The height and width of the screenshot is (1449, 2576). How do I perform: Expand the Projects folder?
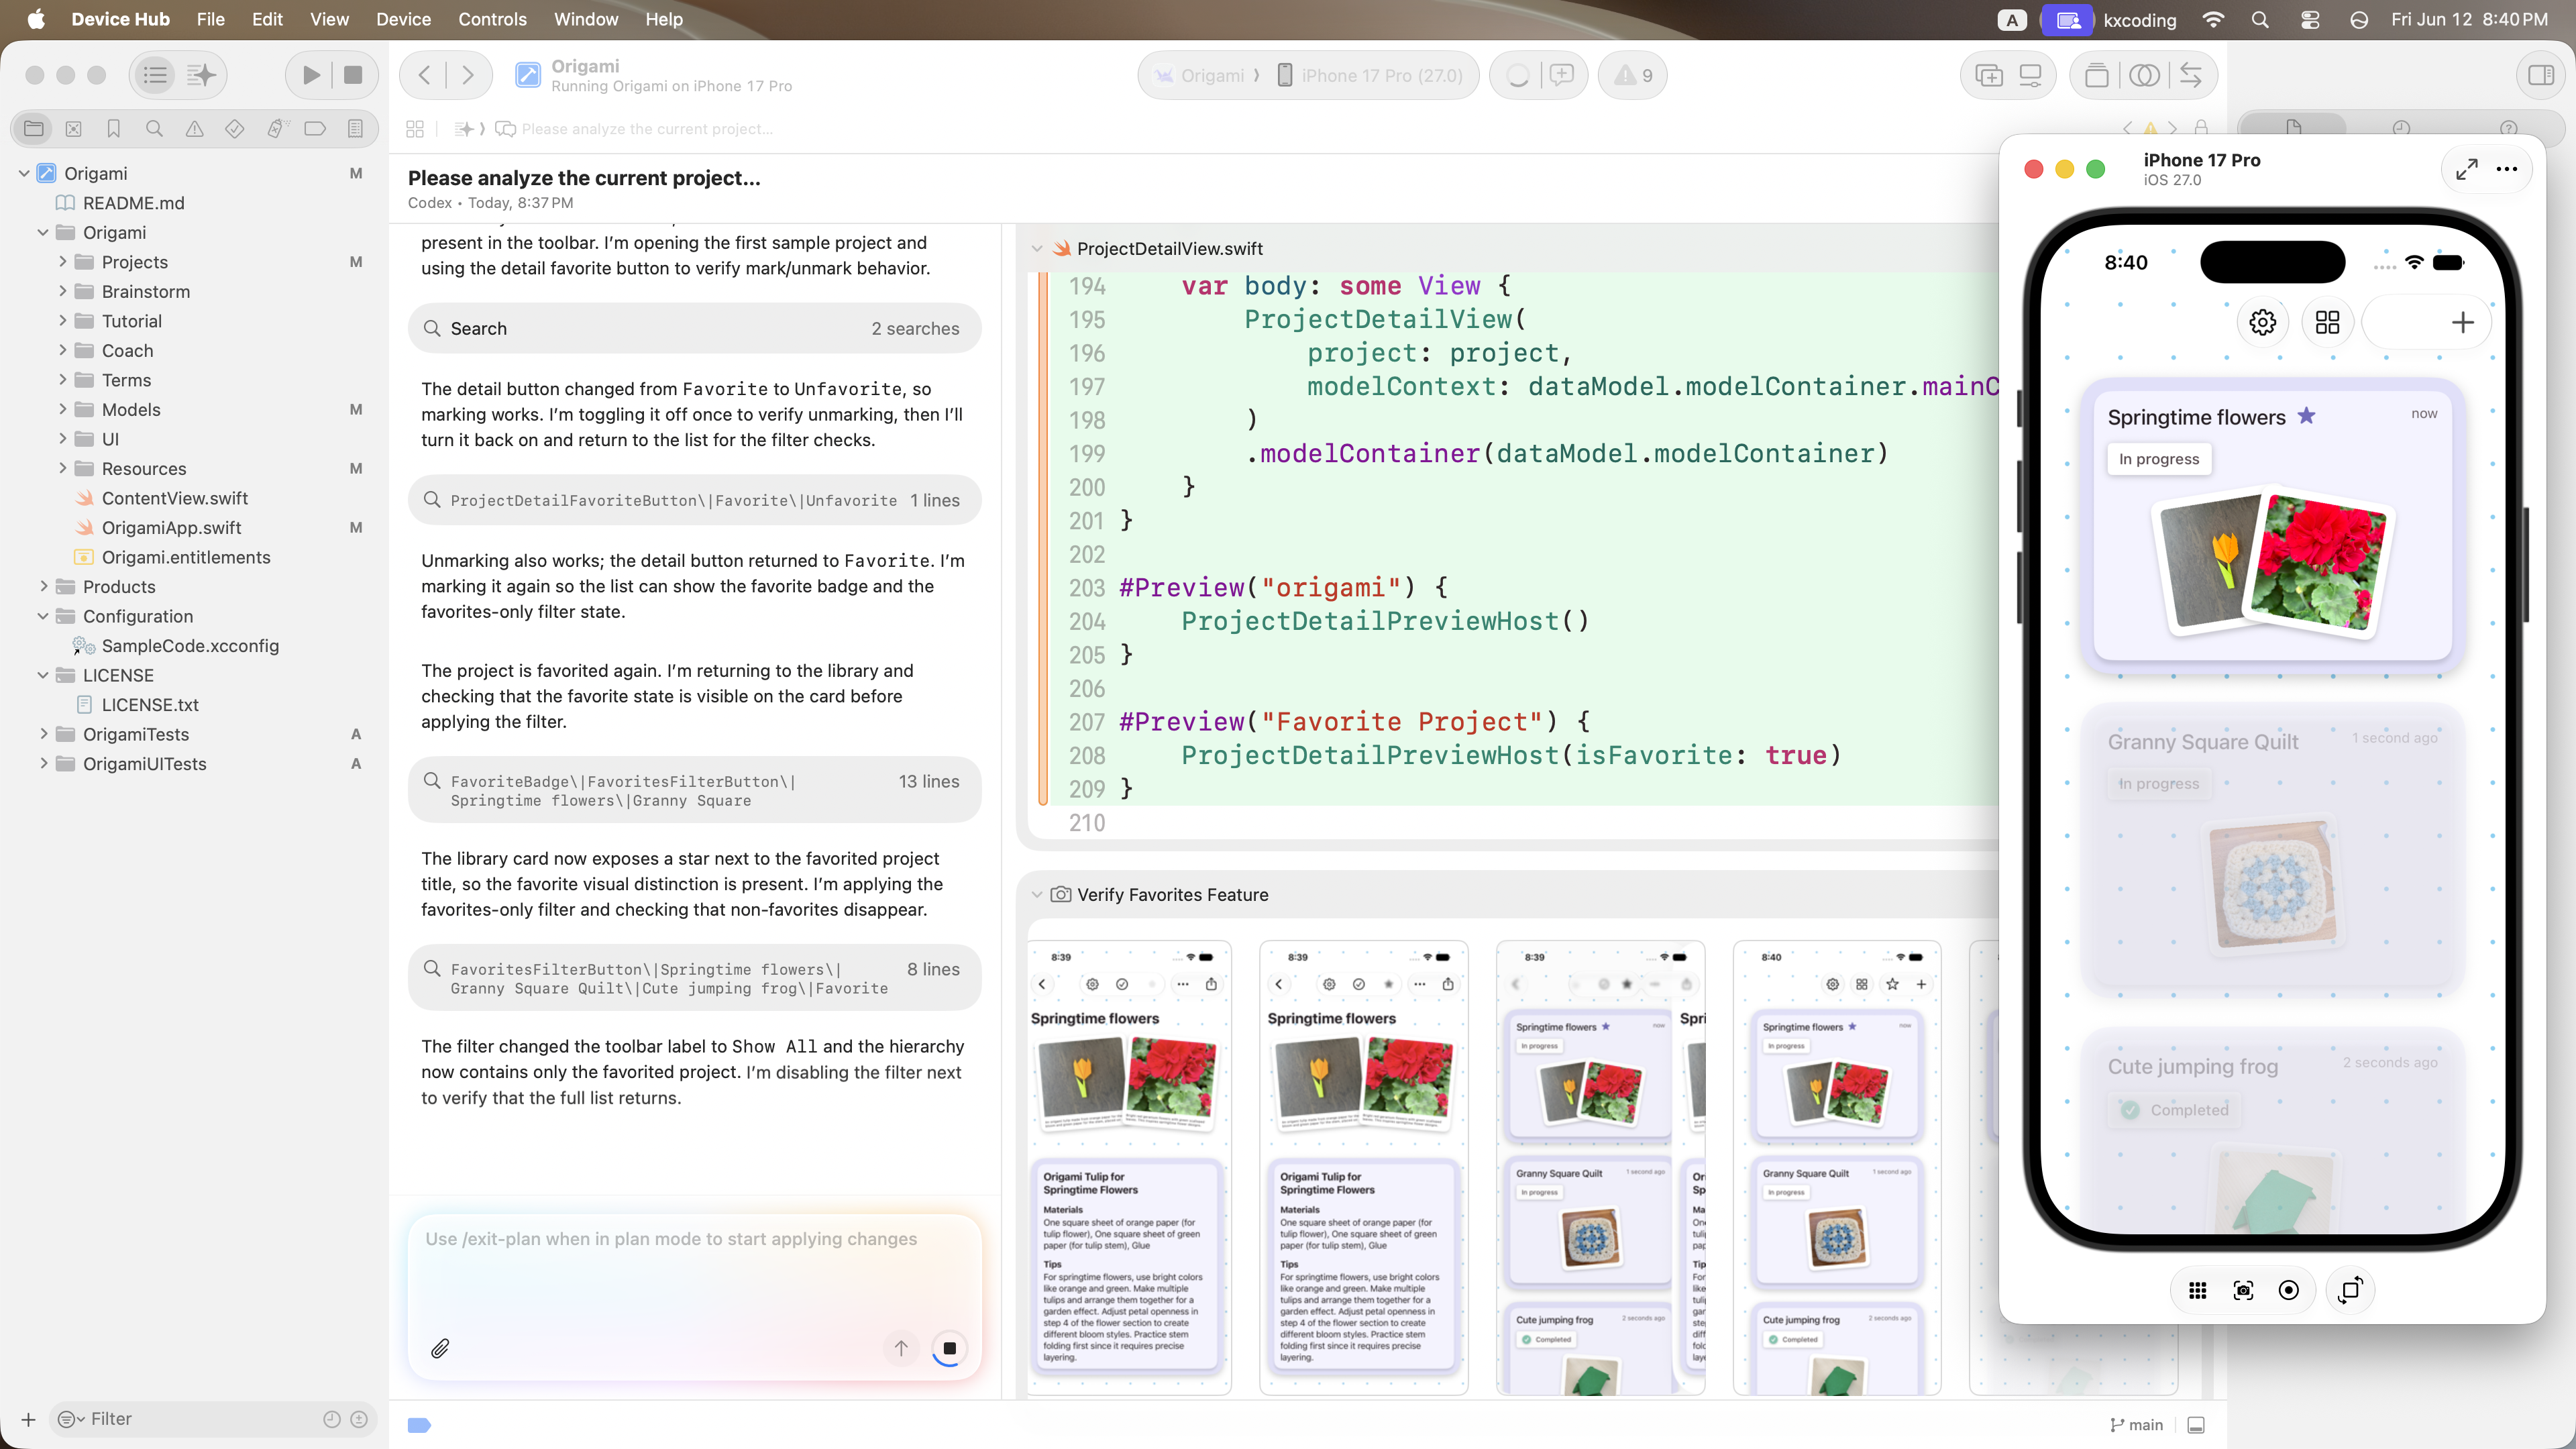click(x=63, y=262)
